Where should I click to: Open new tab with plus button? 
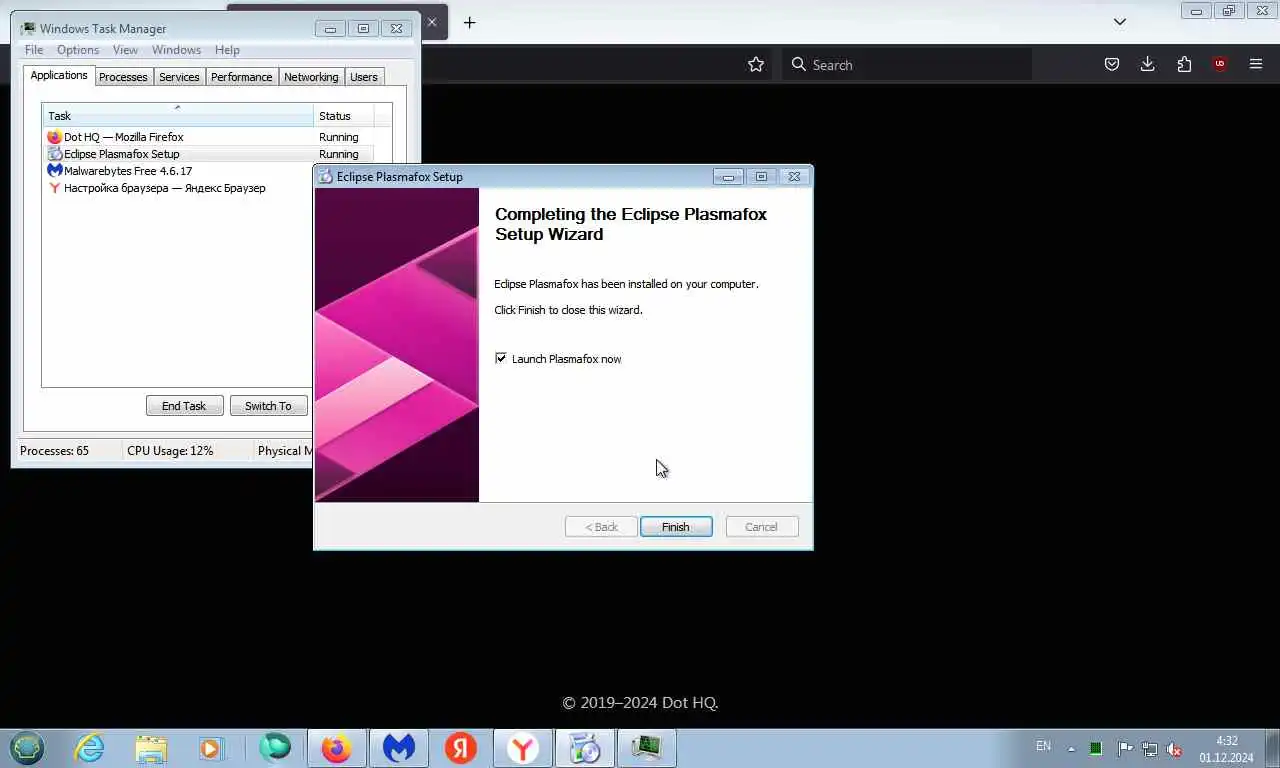[x=469, y=22]
